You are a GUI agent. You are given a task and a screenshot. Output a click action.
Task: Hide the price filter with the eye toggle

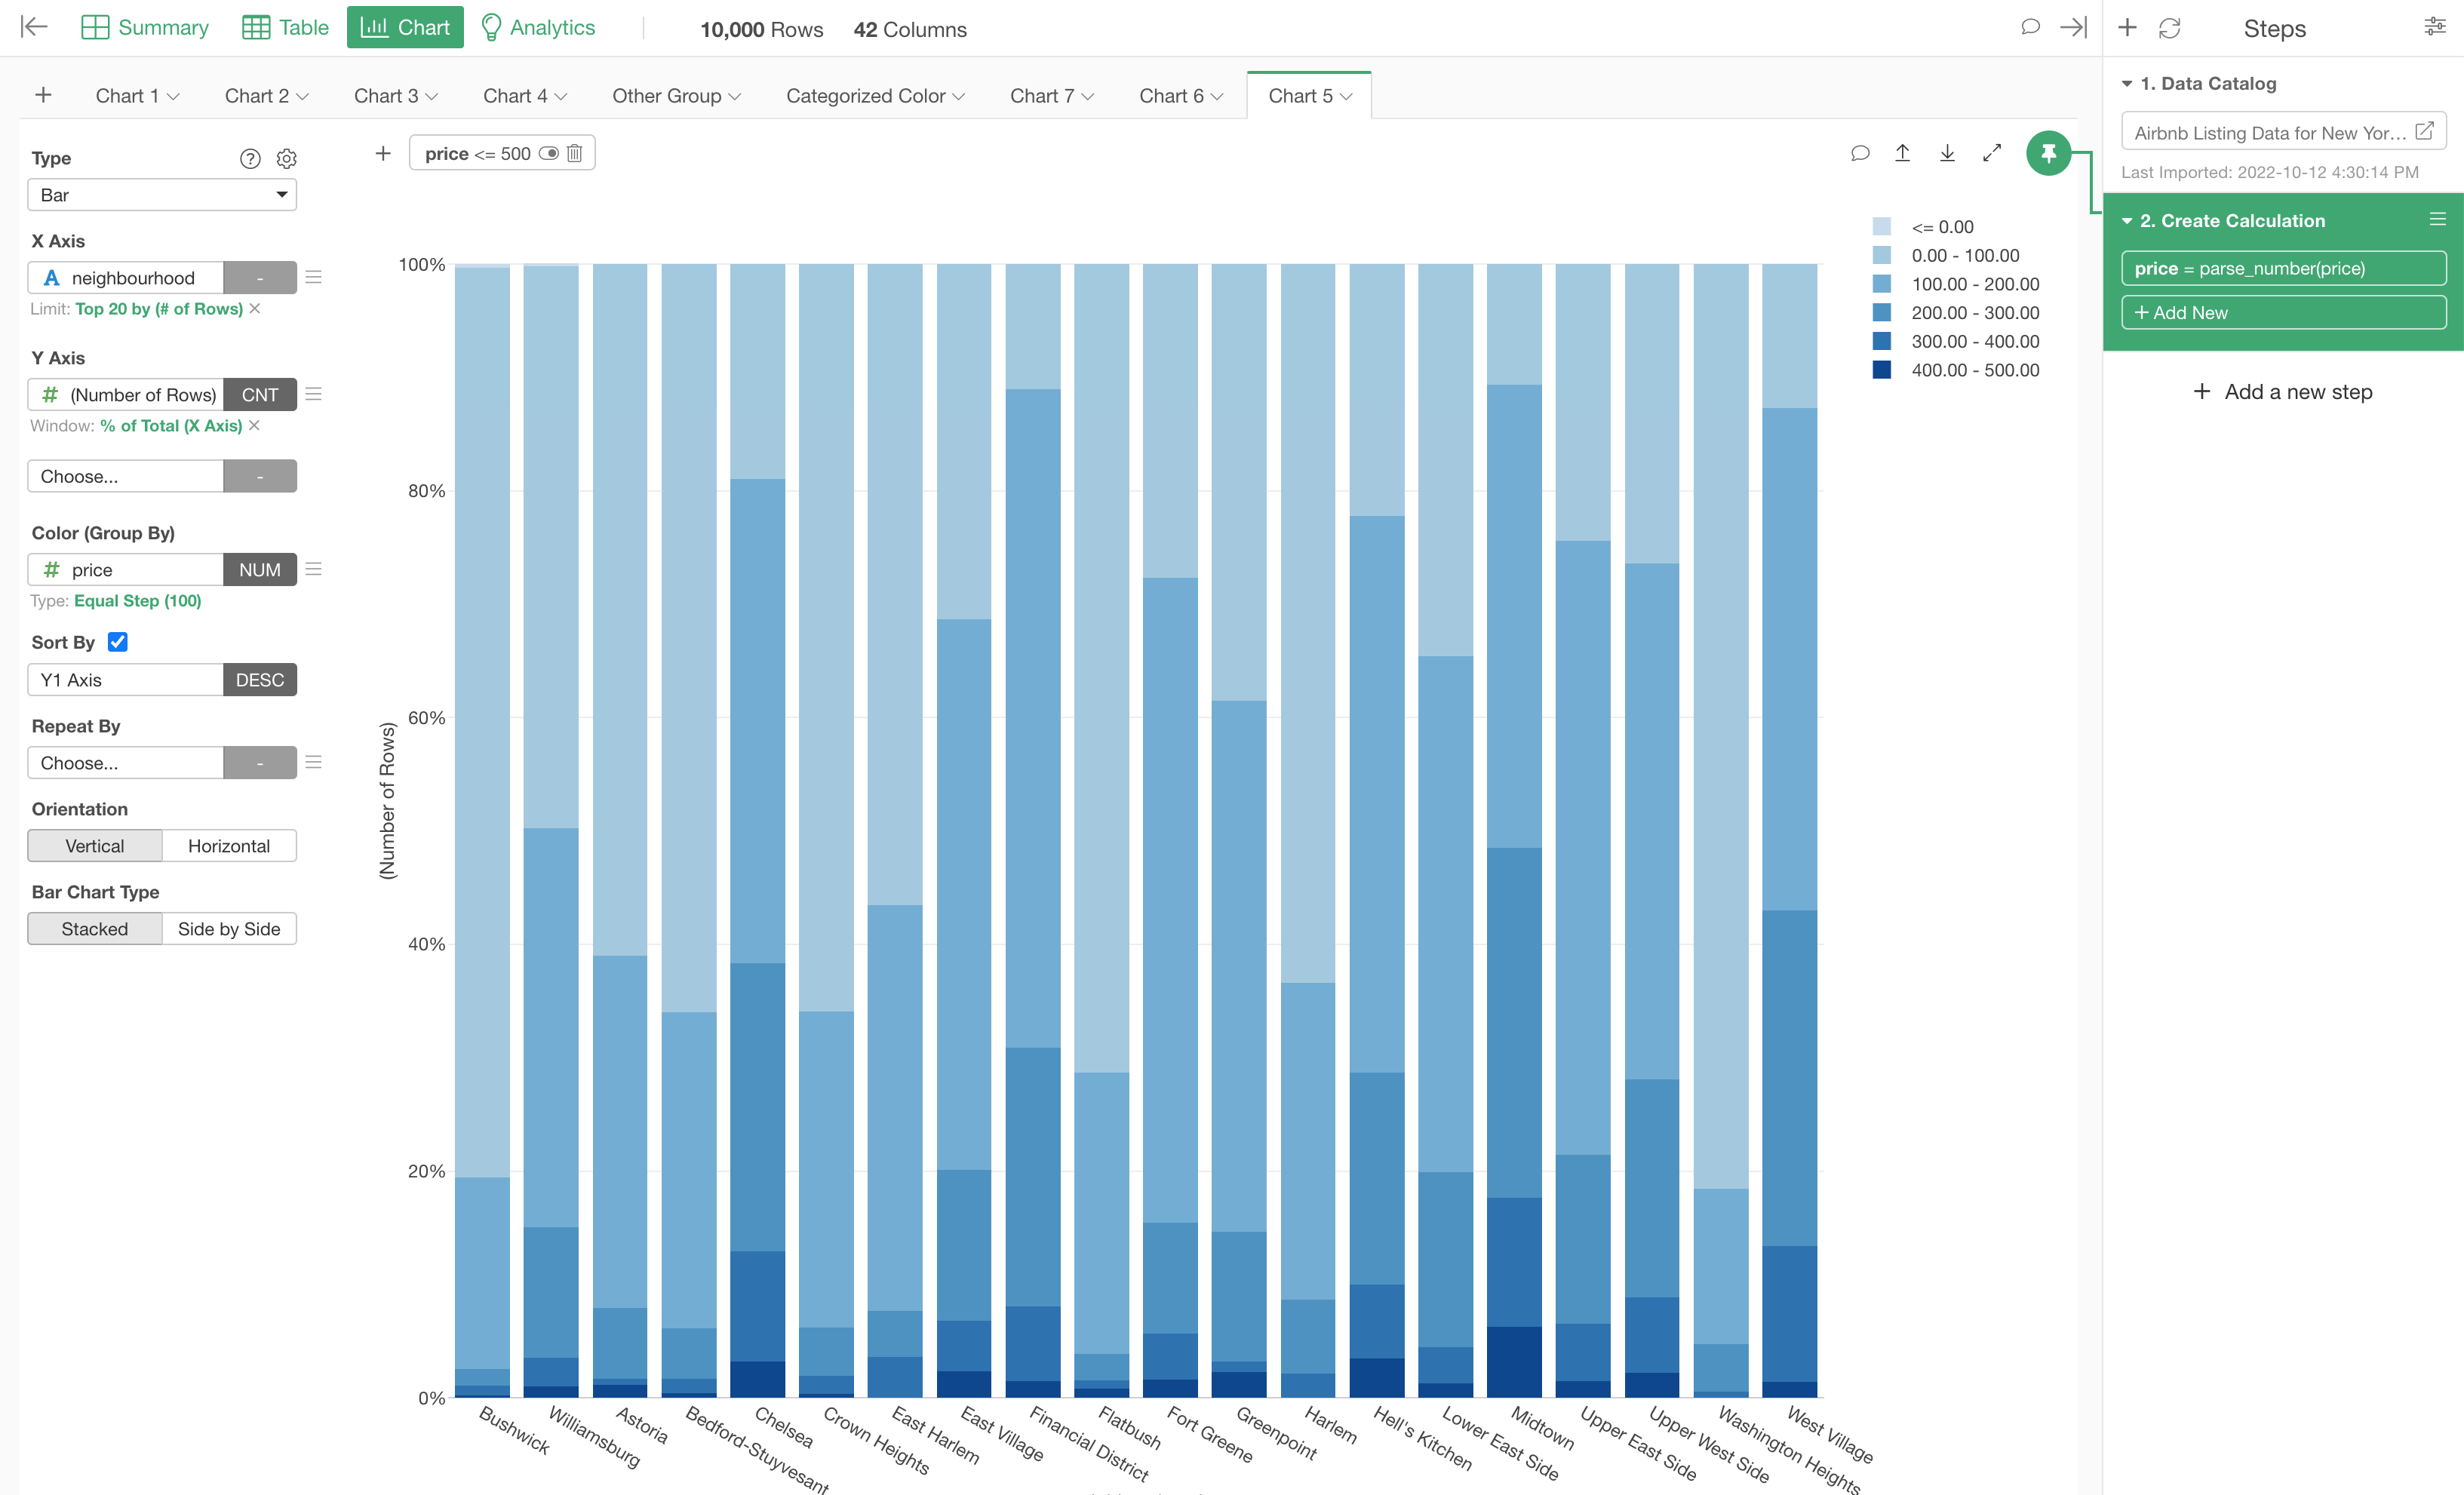tap(549, 153)
